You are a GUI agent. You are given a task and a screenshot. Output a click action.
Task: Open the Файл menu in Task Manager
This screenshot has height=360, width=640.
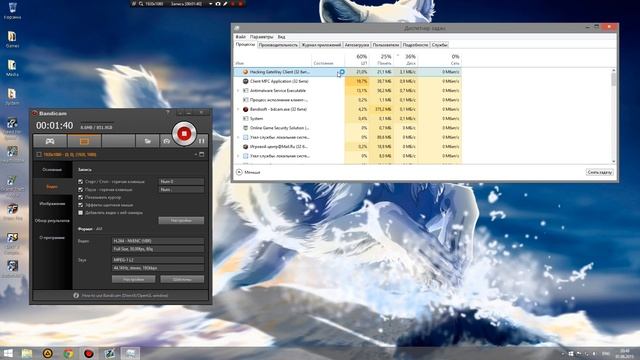click(241, 37)
